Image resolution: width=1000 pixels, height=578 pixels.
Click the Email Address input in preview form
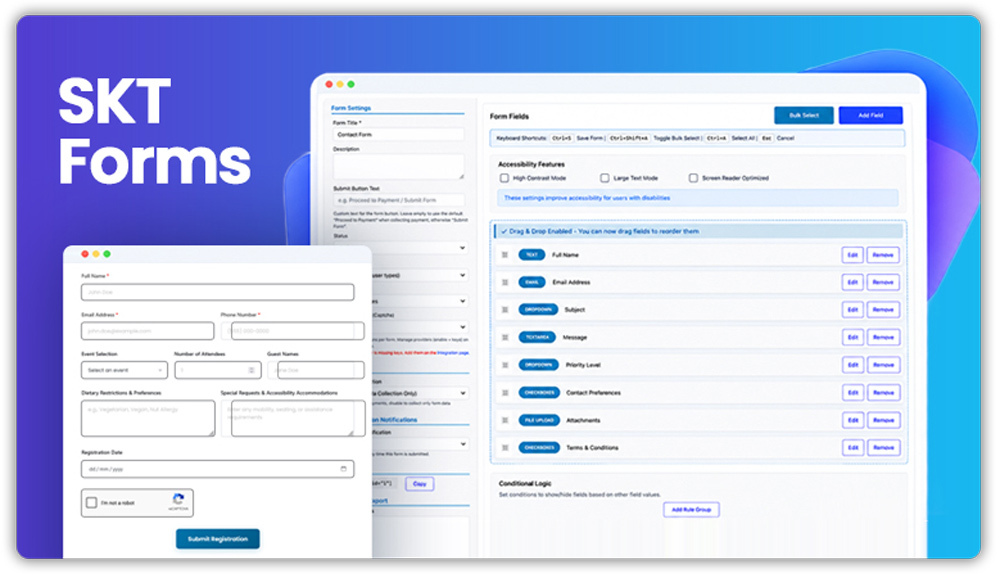tap(147, 331)
